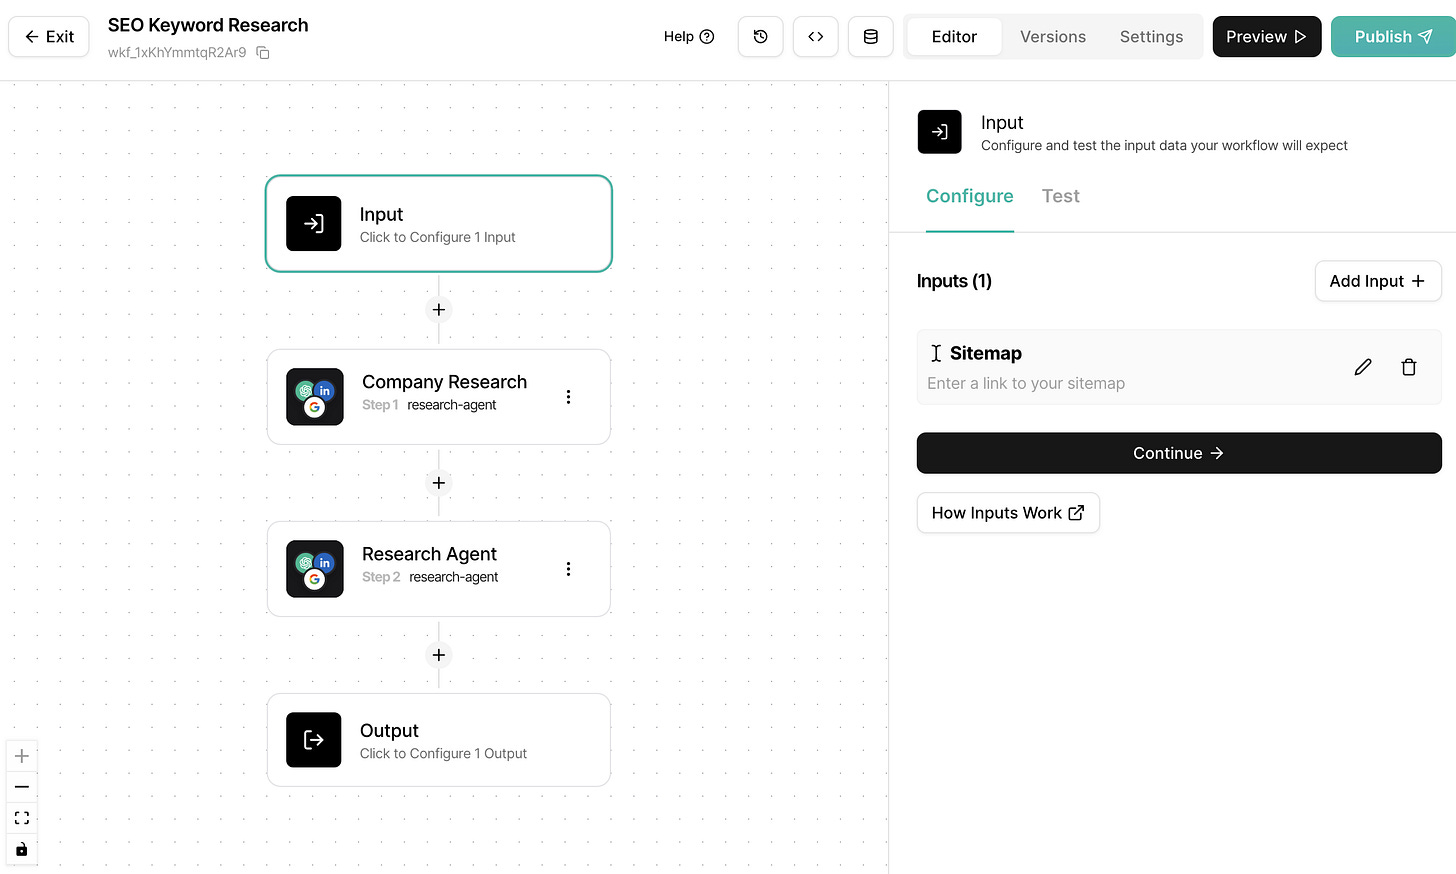Publish the workflow
The image size is (1456, 874).
click(1392, 36)
